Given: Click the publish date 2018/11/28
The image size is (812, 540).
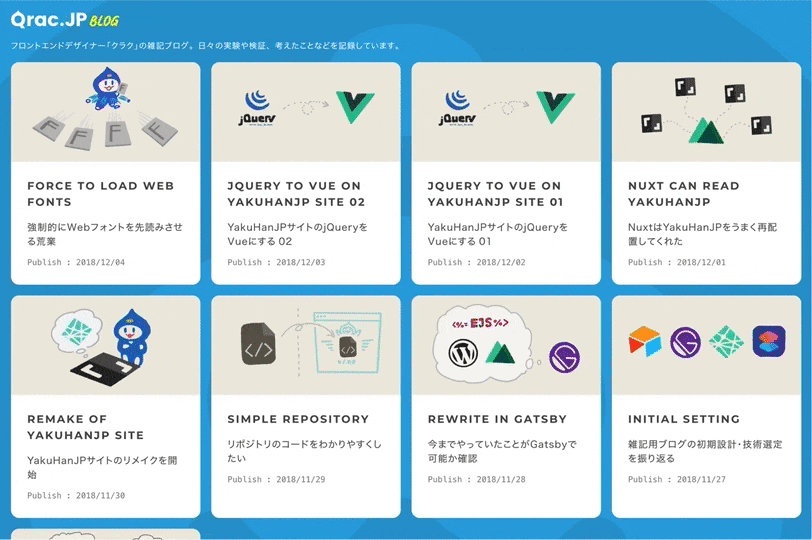Looking at the screenshot, I should [501, 479].
